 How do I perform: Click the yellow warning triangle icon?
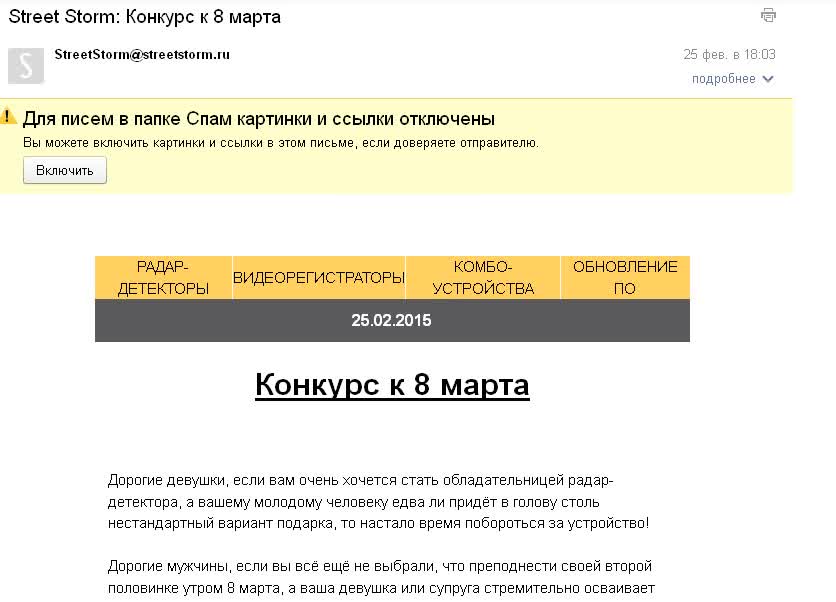pyautogui.click(x=9, y=118)
